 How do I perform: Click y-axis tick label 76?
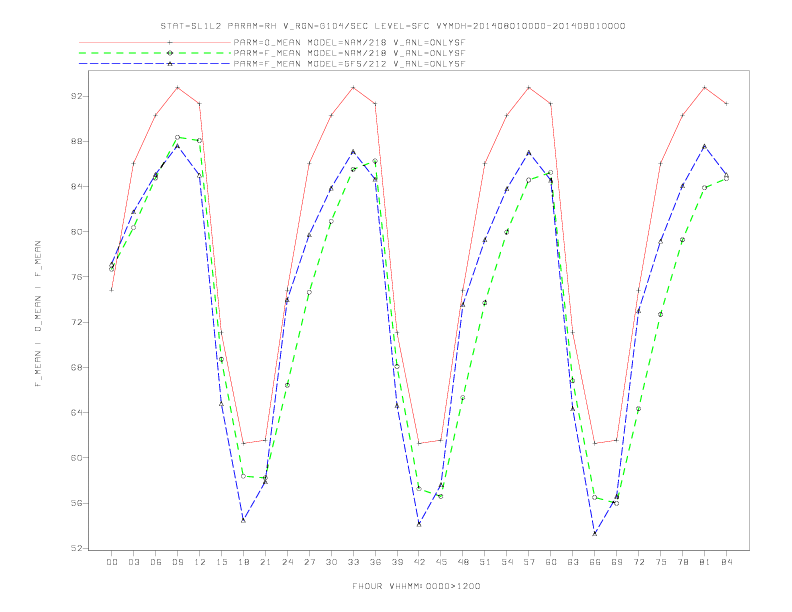[x=76, y=277]
